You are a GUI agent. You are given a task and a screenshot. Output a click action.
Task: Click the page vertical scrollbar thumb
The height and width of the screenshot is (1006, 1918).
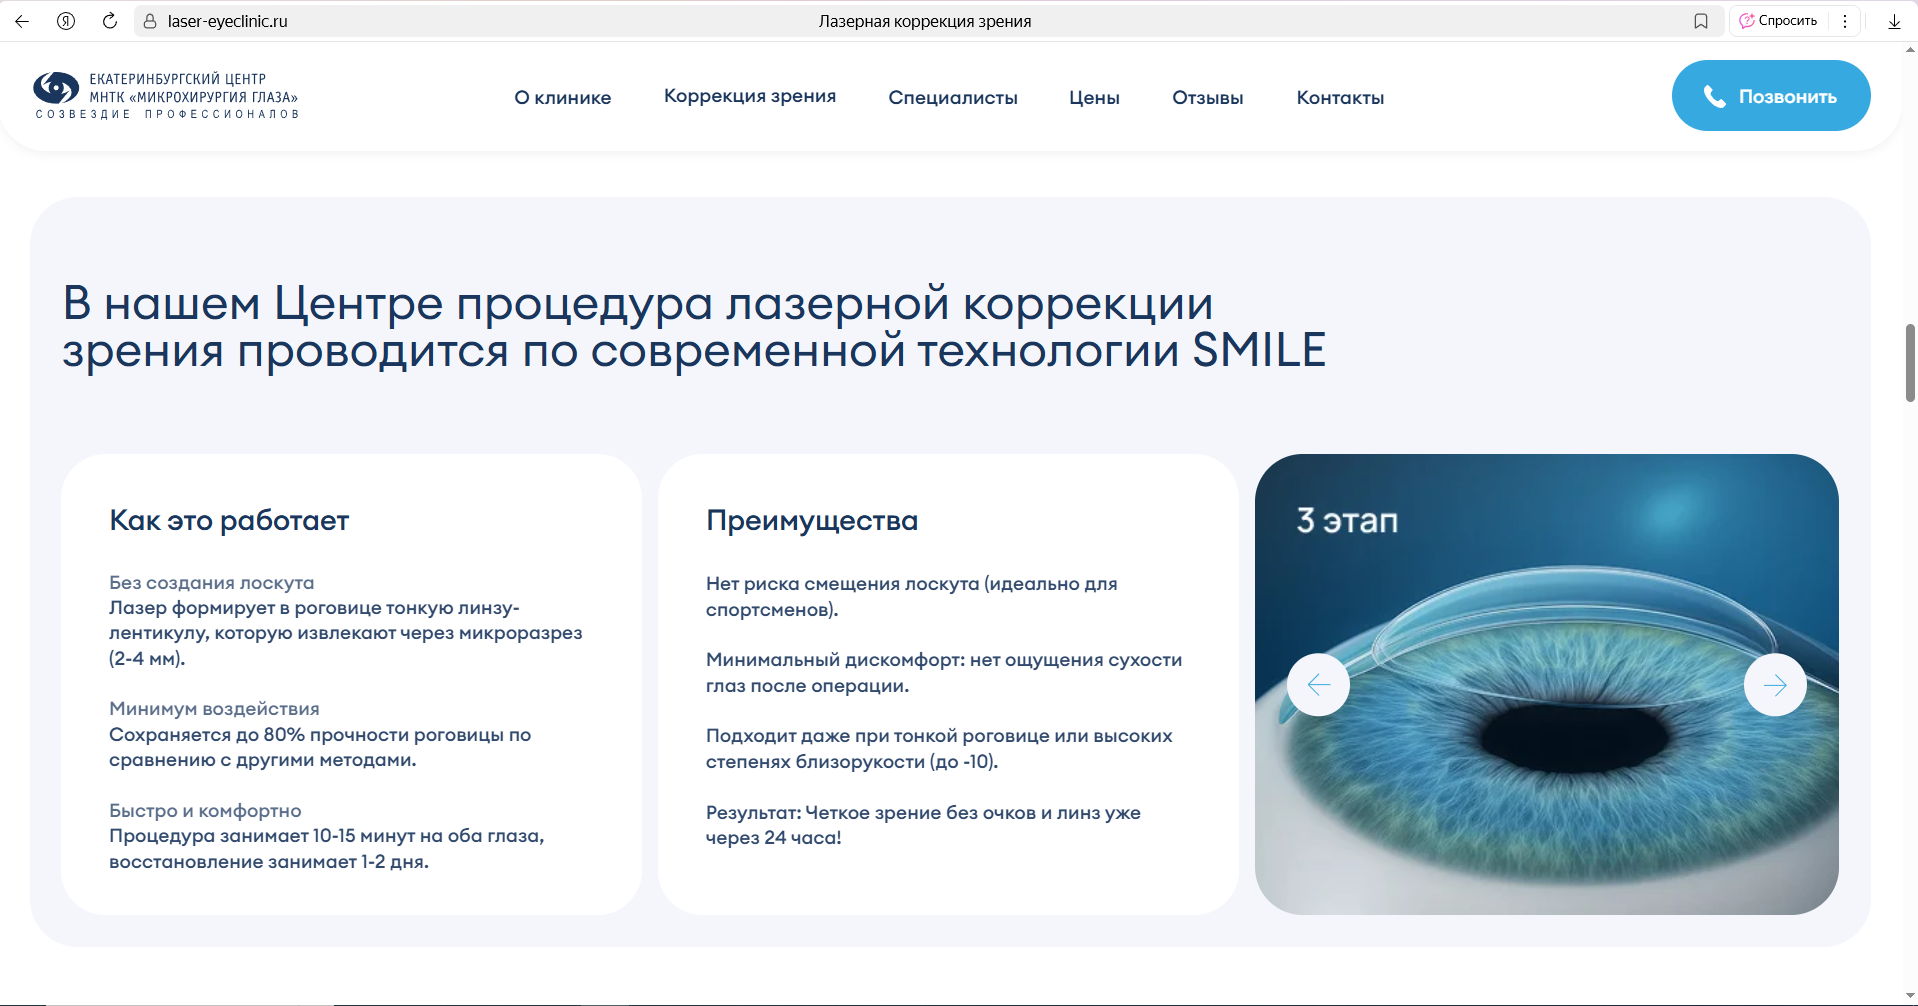1910,363
